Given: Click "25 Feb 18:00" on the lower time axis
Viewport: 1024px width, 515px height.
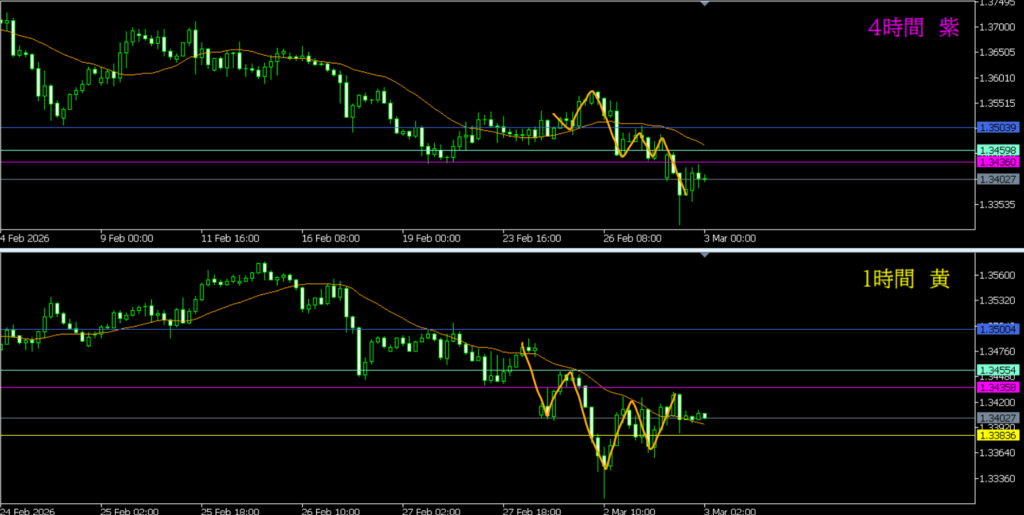Looking at the screenshot, I should [229, 507].
